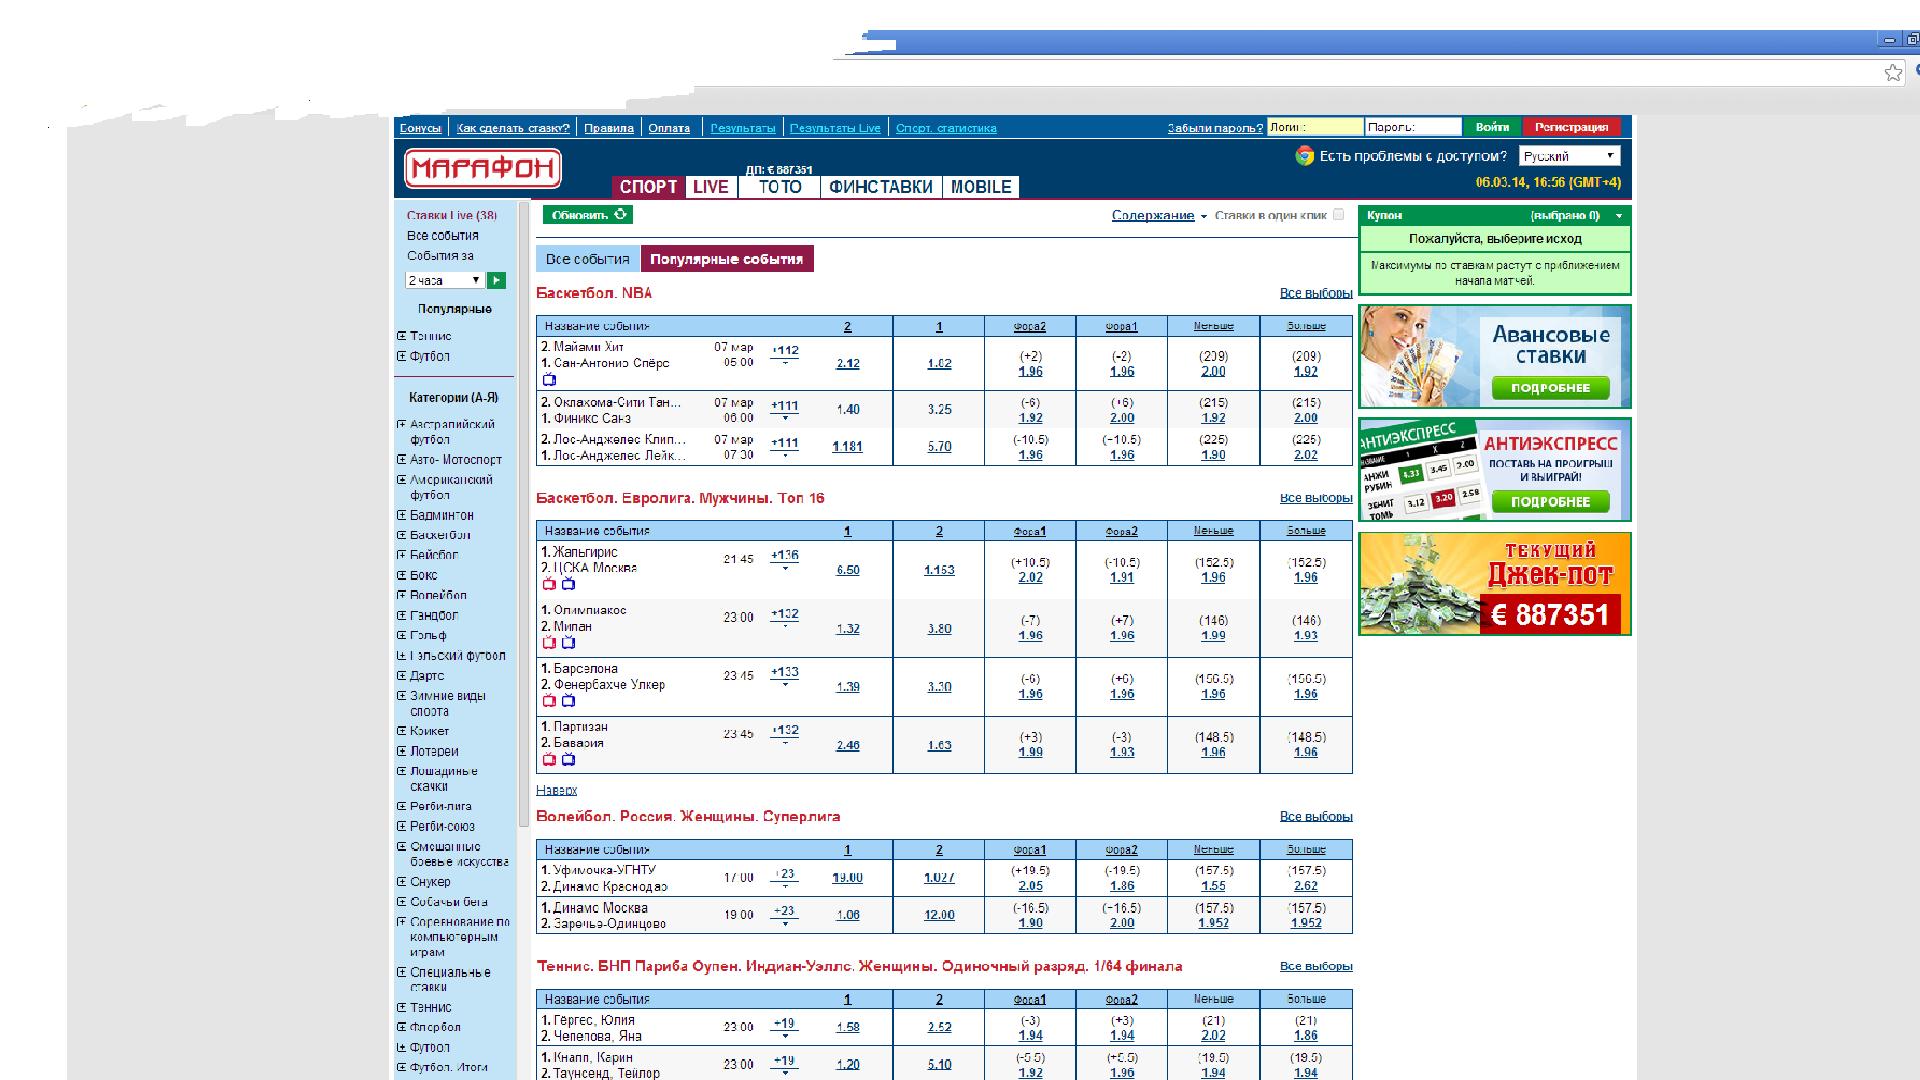Open the Забыли пароль? link

tap(1215, 128)
